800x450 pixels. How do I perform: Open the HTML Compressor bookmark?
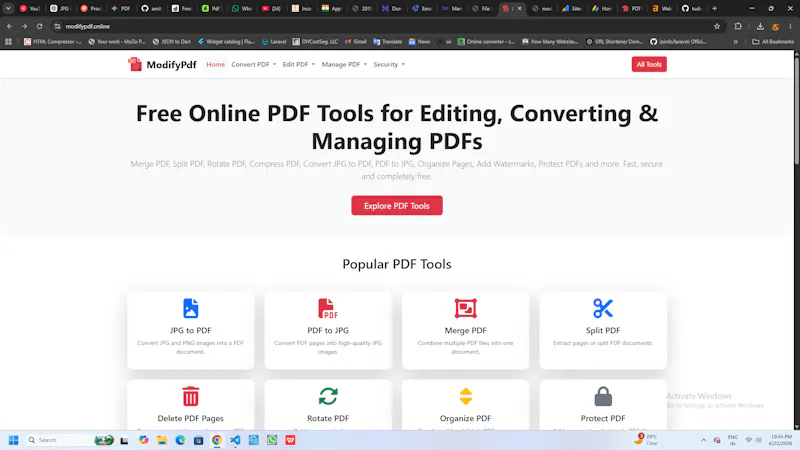pos(52,42)
